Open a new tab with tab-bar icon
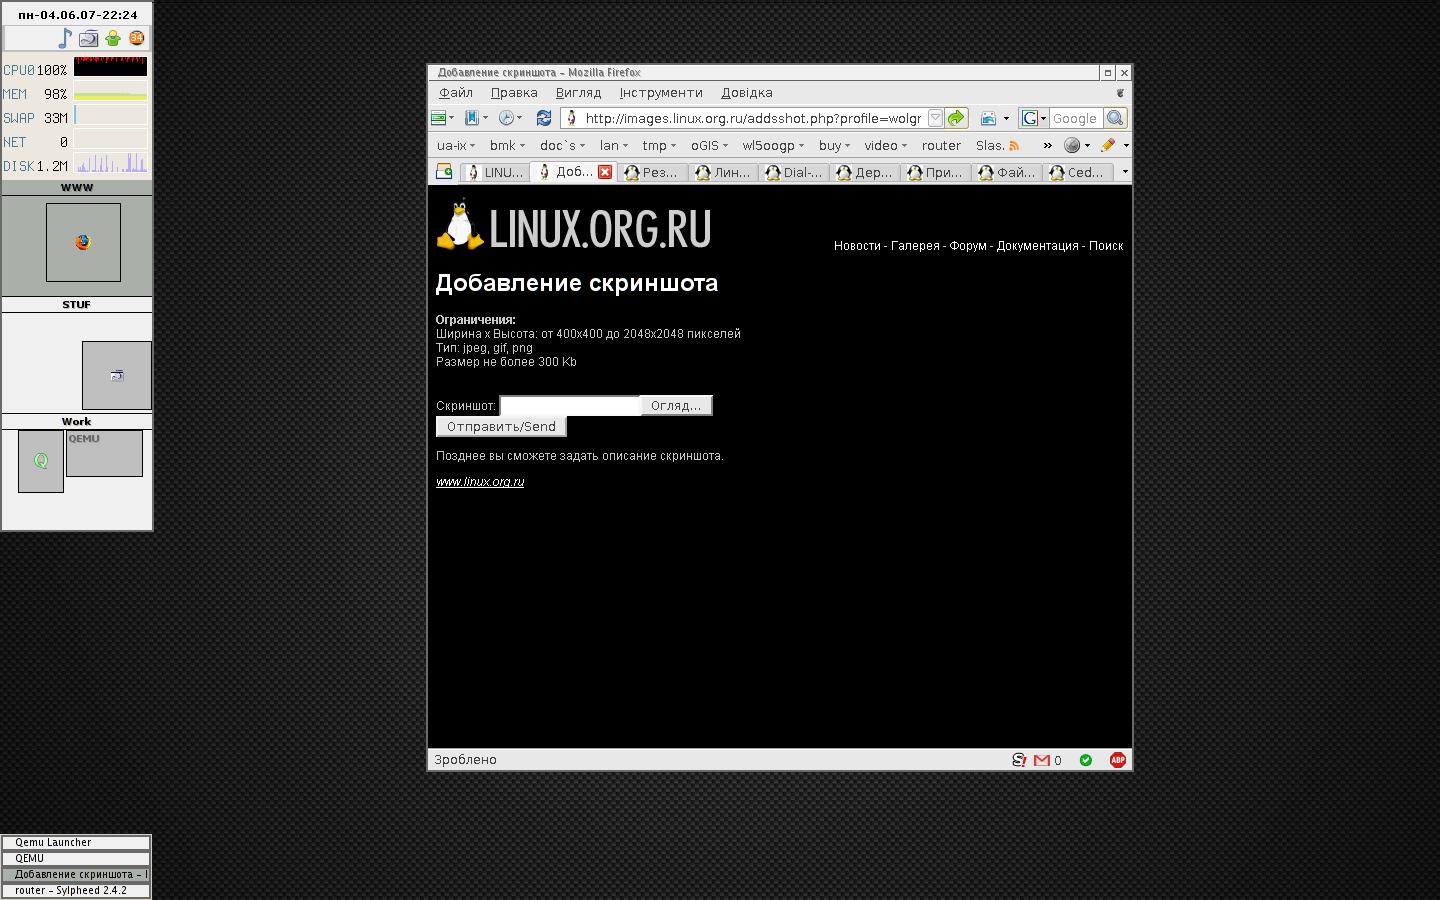 pyautogui.click(x=444, y=172)
